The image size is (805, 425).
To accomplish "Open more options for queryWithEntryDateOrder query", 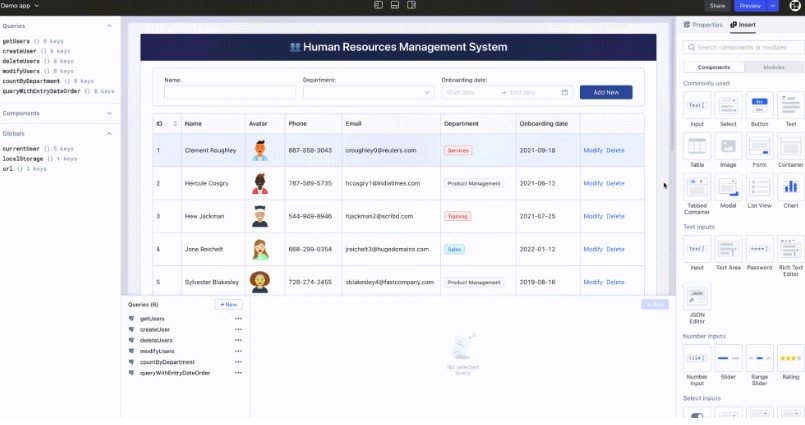I will [238, 373].
